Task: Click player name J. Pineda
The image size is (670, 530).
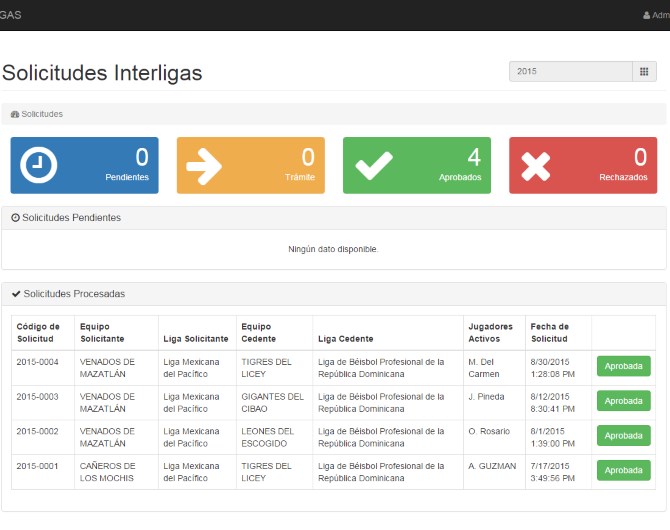Action: (x=486, y=397)
